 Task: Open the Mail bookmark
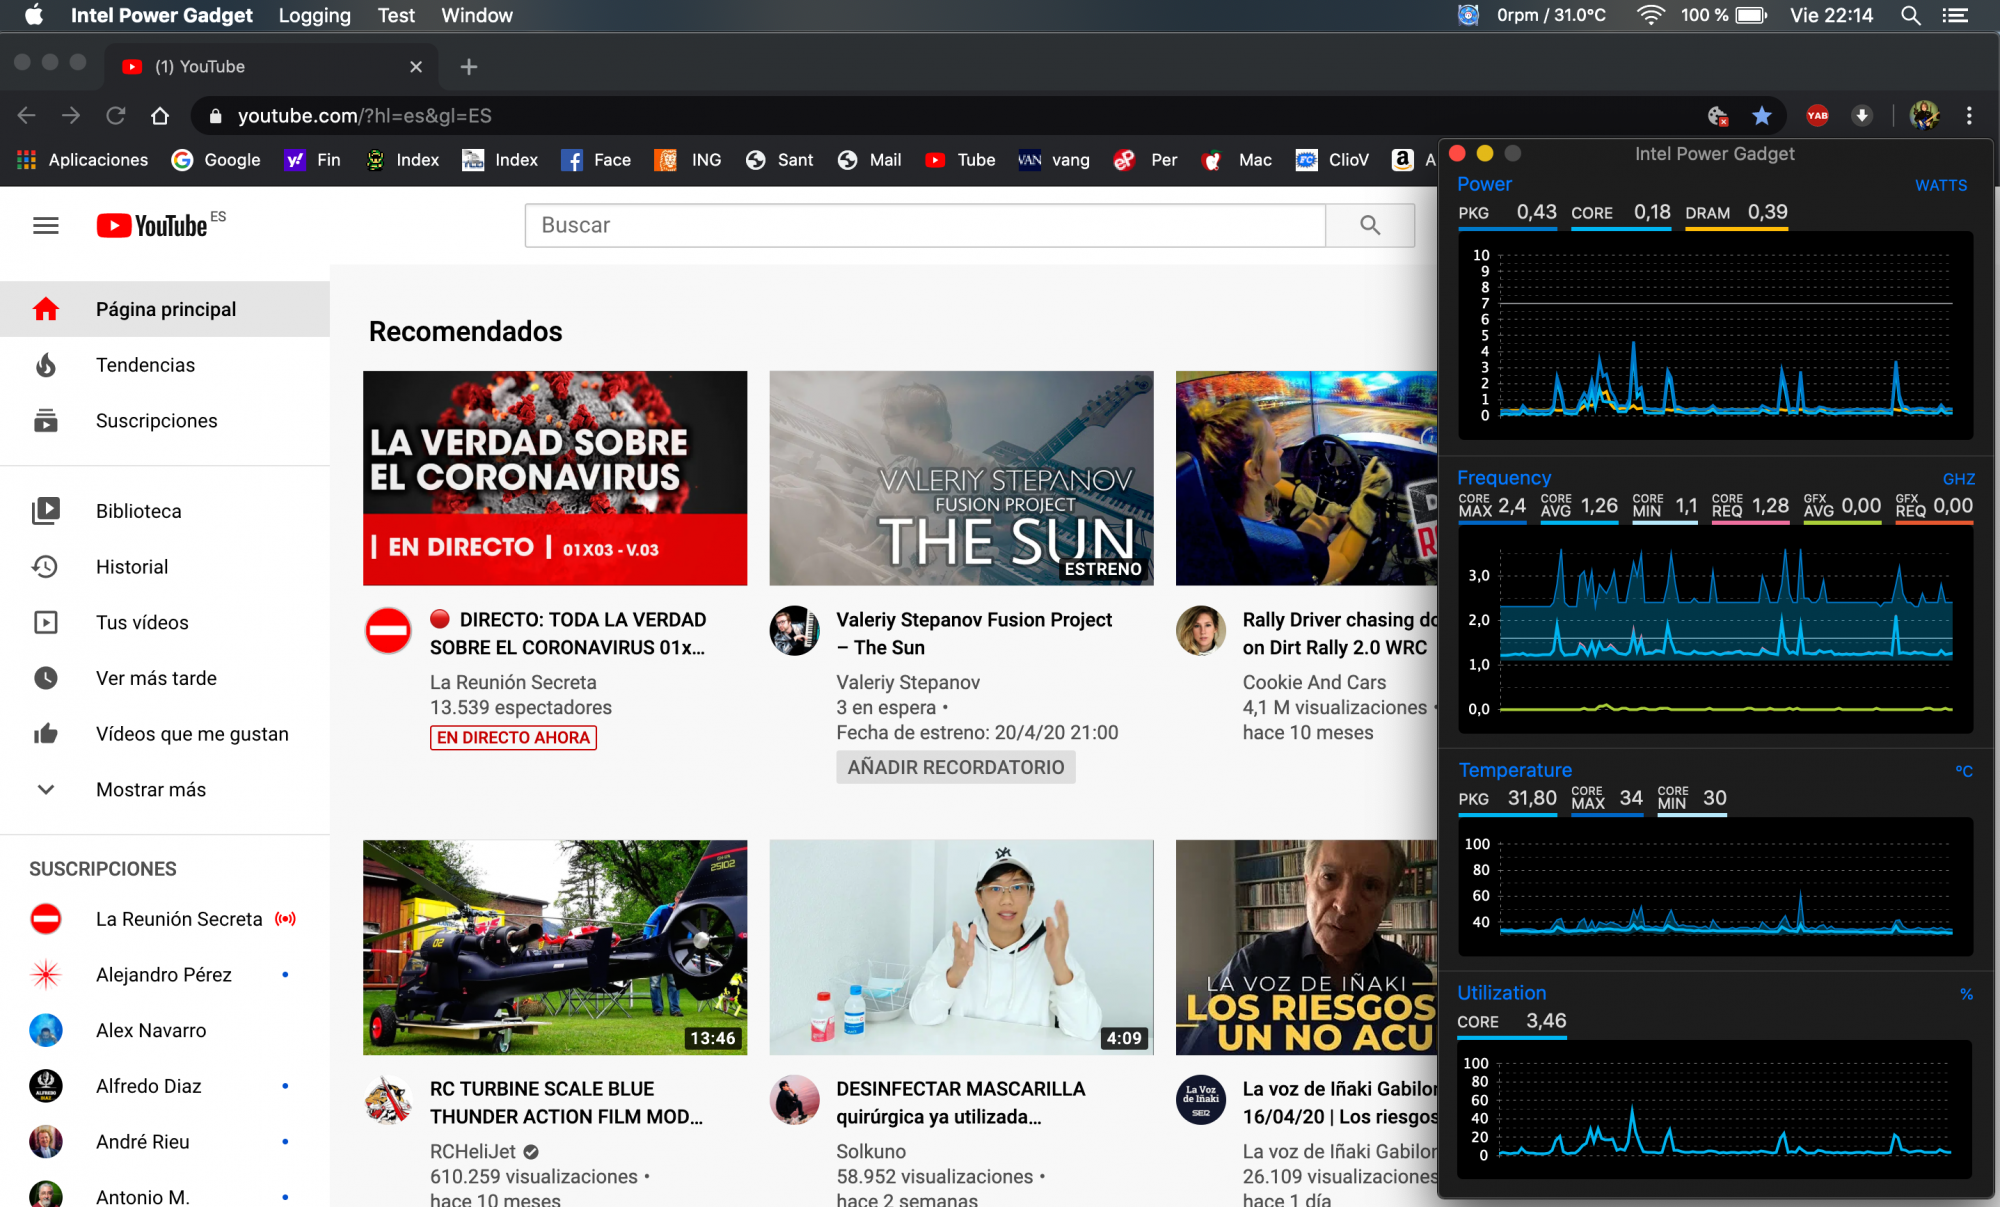(869, 160)
